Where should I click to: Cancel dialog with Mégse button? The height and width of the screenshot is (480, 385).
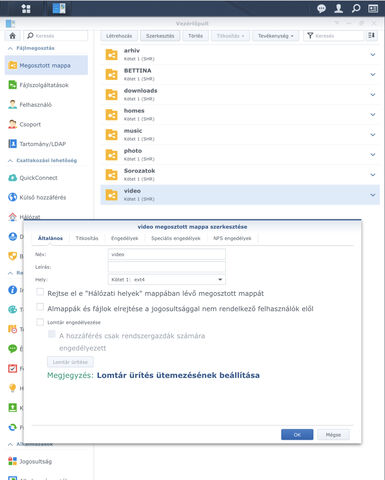[x=333, y=435]
